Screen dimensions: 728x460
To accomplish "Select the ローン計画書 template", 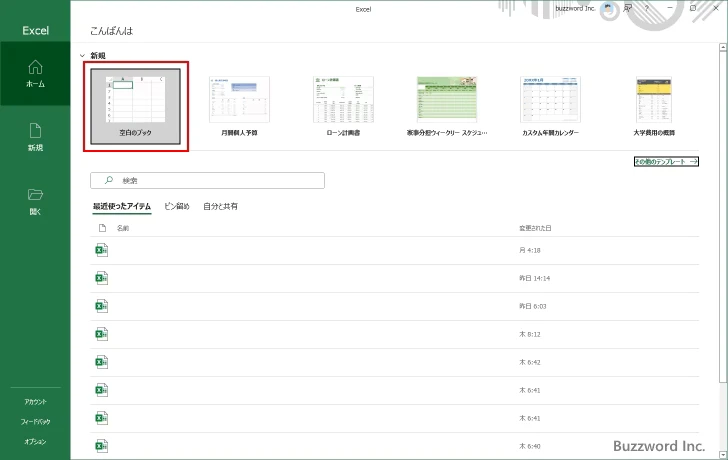I will (344, 106).
